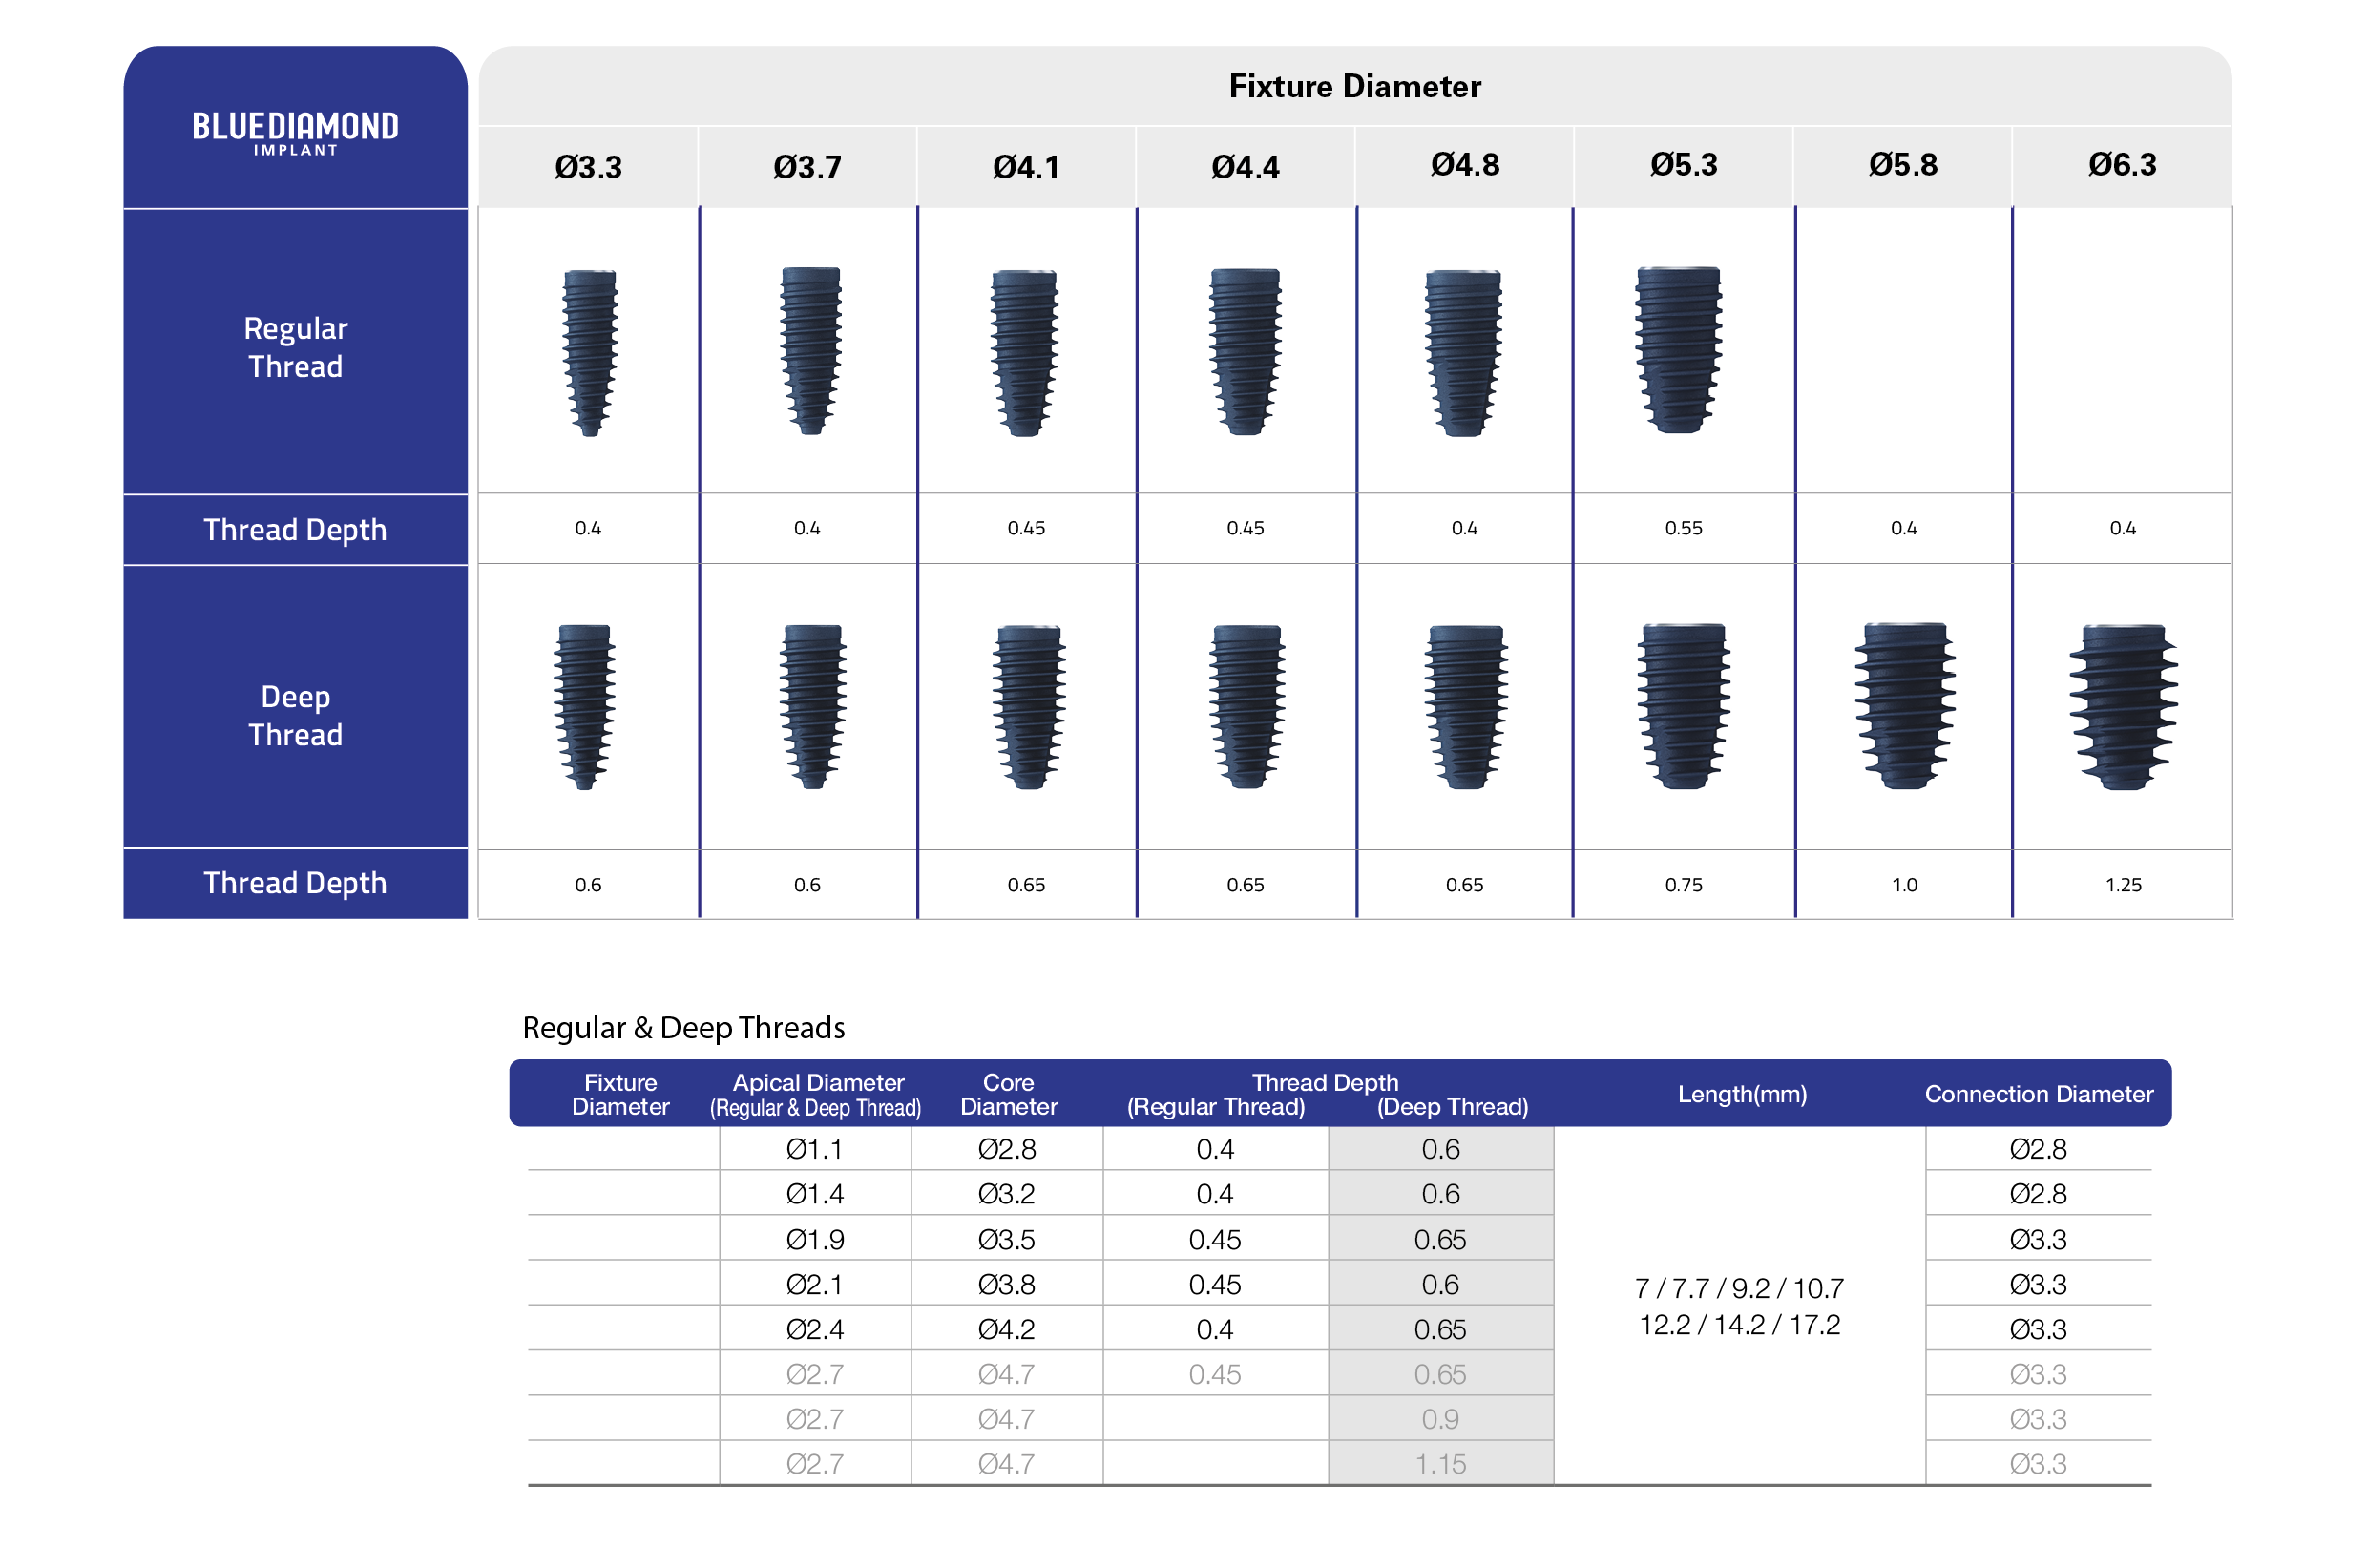Click the Ø4.4 regular thread implant image
Viewport: 2367px width, 1568px height.
(x=1244, y=352)
